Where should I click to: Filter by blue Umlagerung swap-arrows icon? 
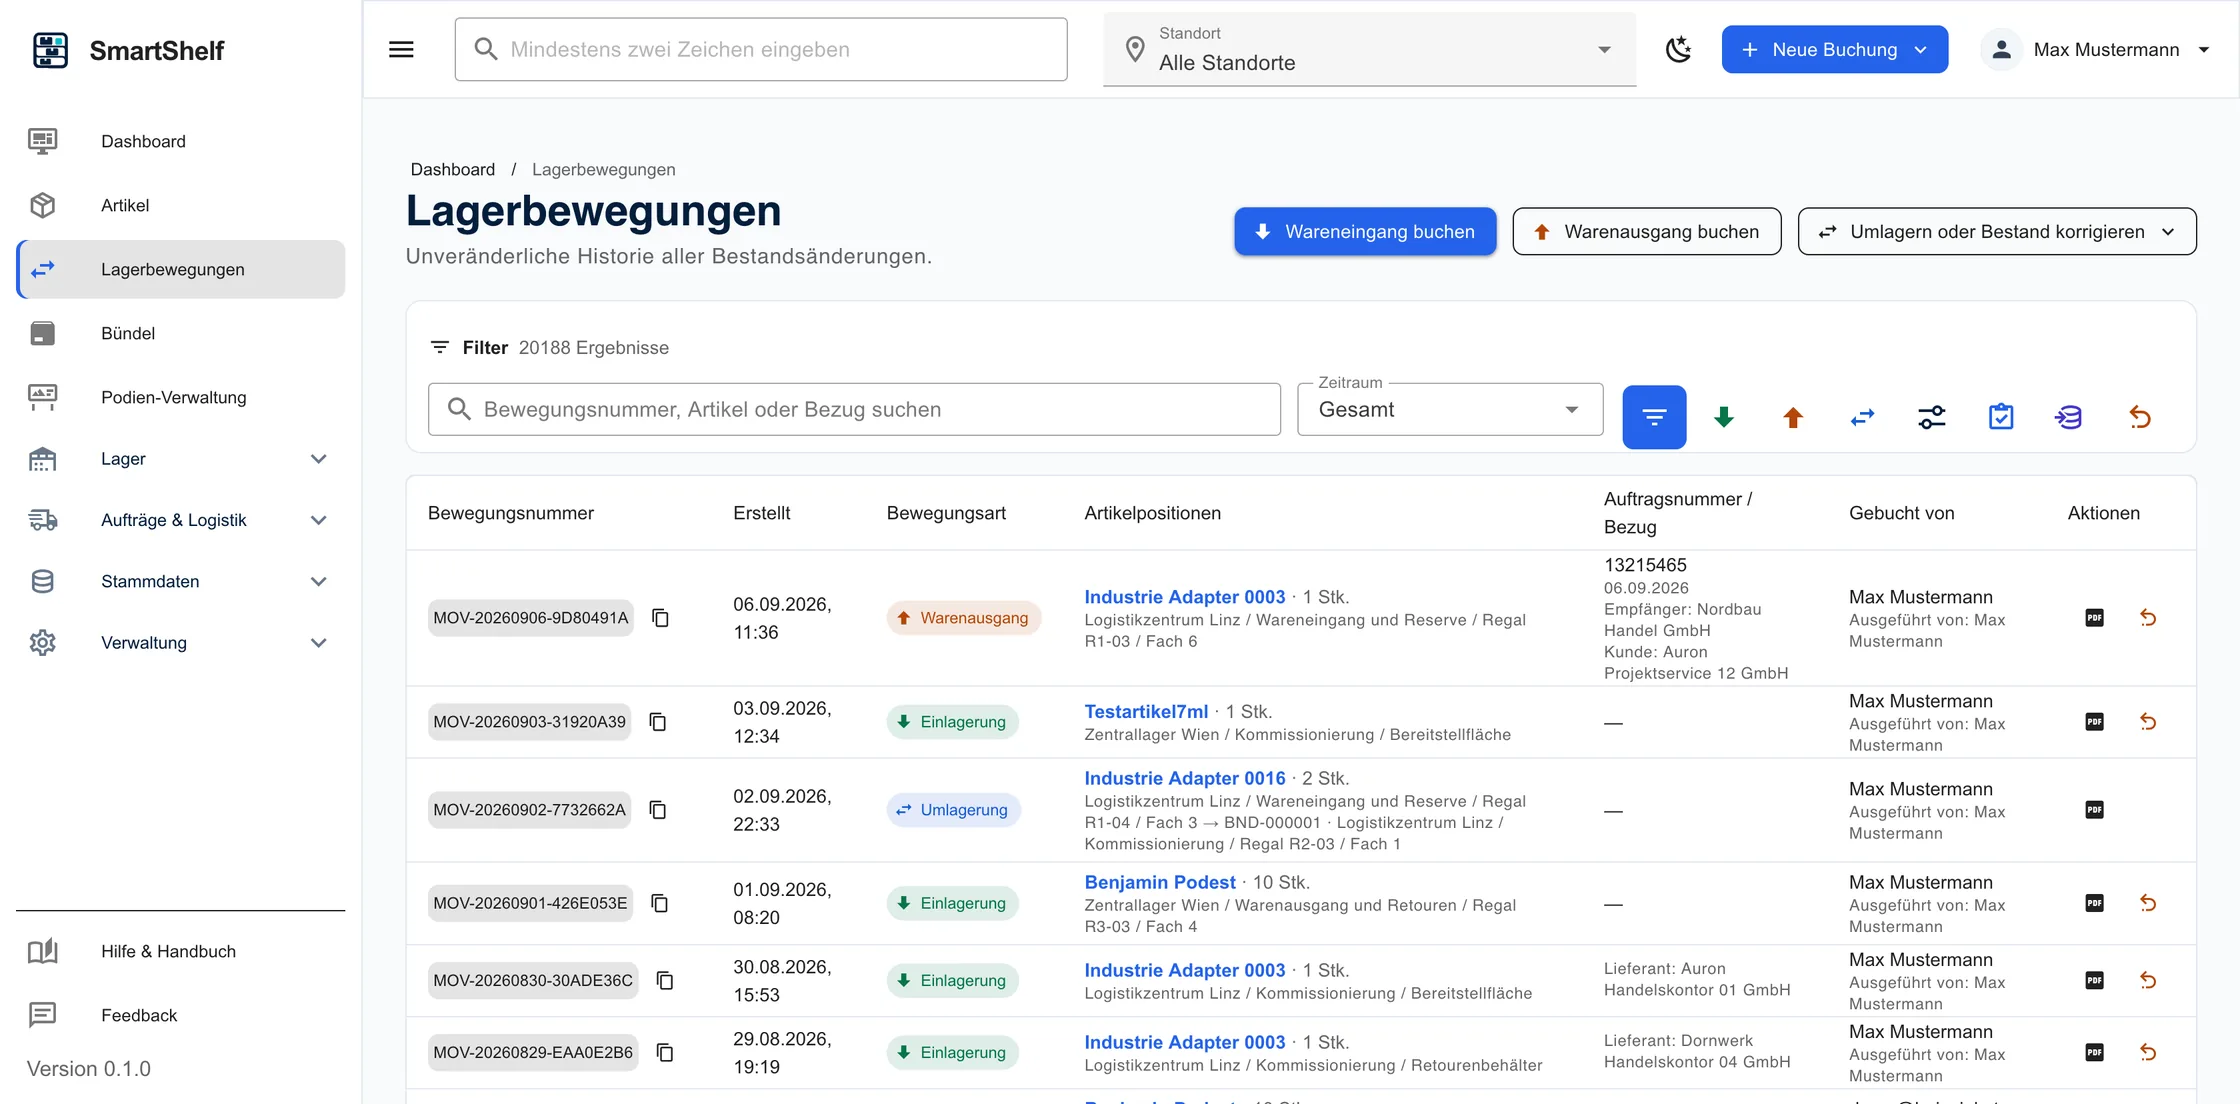1862,417
